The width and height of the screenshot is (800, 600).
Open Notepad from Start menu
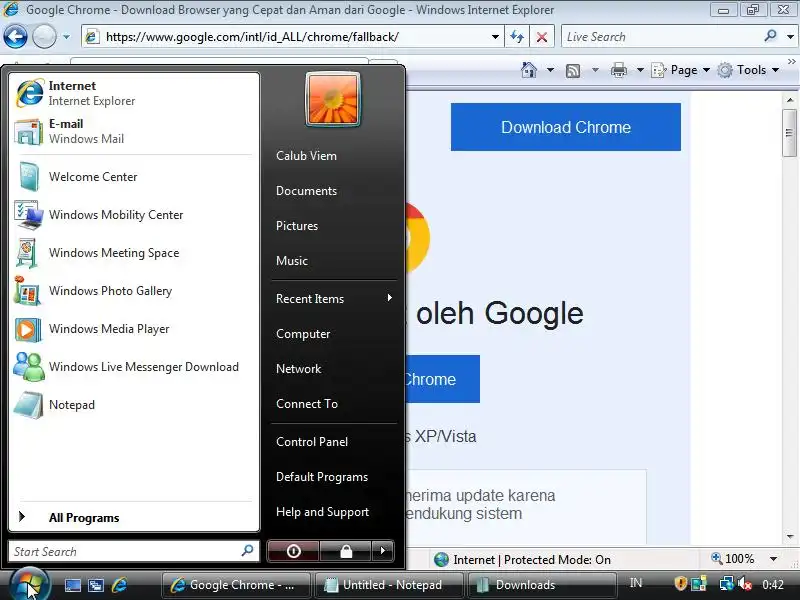[x=134, y=405]
